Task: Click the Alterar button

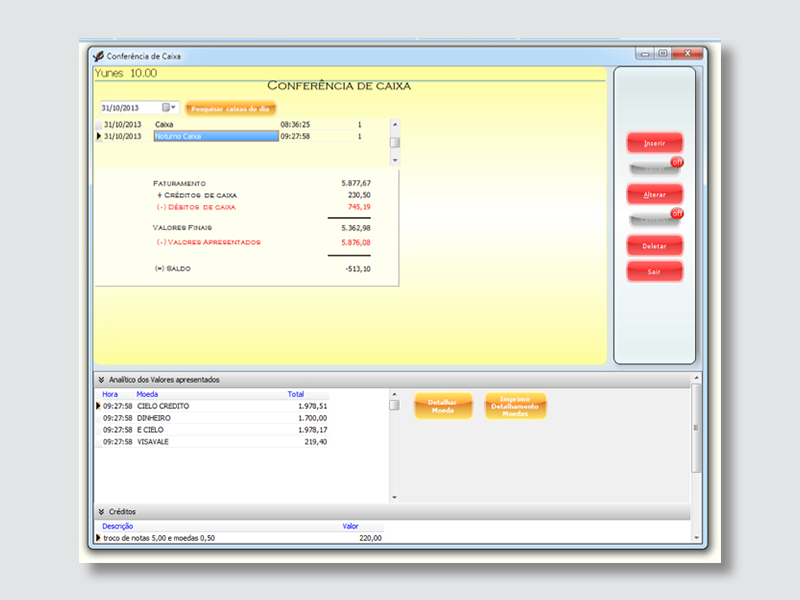Action: [x=655, y=194]
